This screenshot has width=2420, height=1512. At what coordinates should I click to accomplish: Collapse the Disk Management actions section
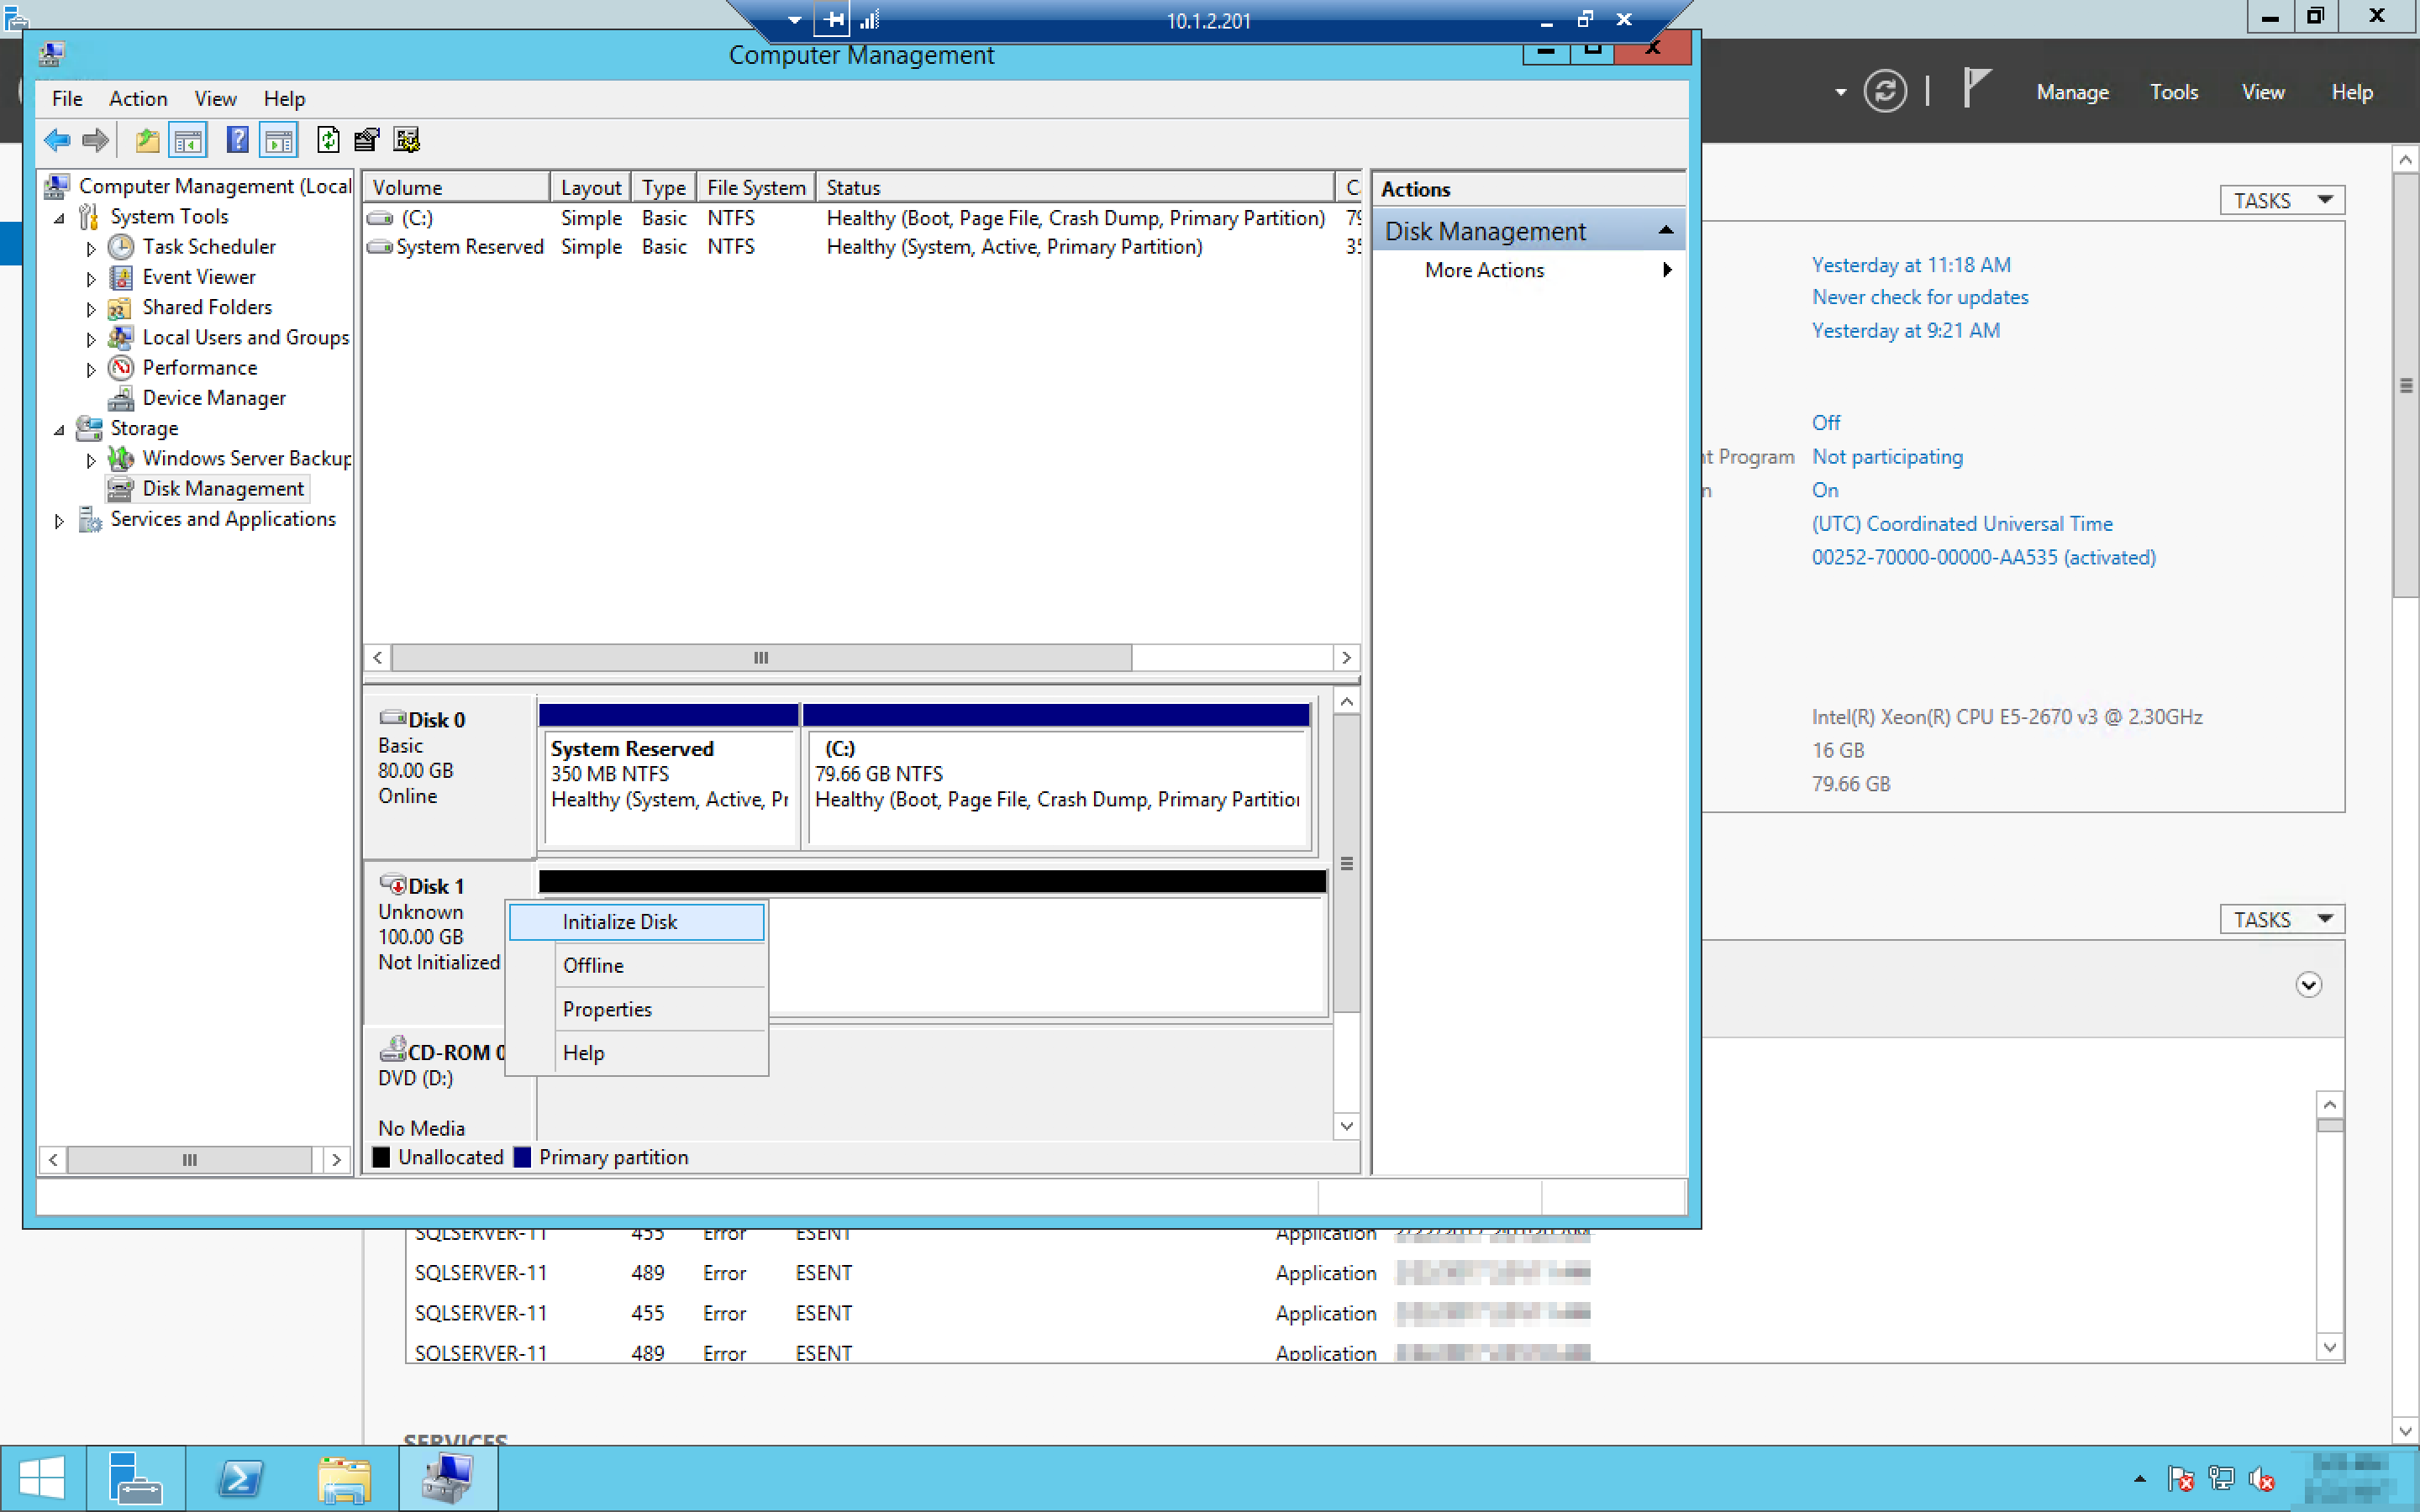pyautogui.click(x=1665, y=231)
